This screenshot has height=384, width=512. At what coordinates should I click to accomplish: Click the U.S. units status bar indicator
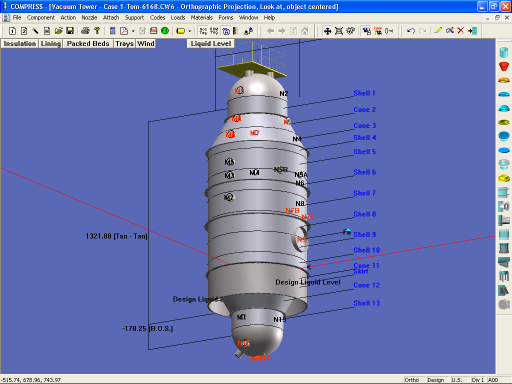coord(457,380)
